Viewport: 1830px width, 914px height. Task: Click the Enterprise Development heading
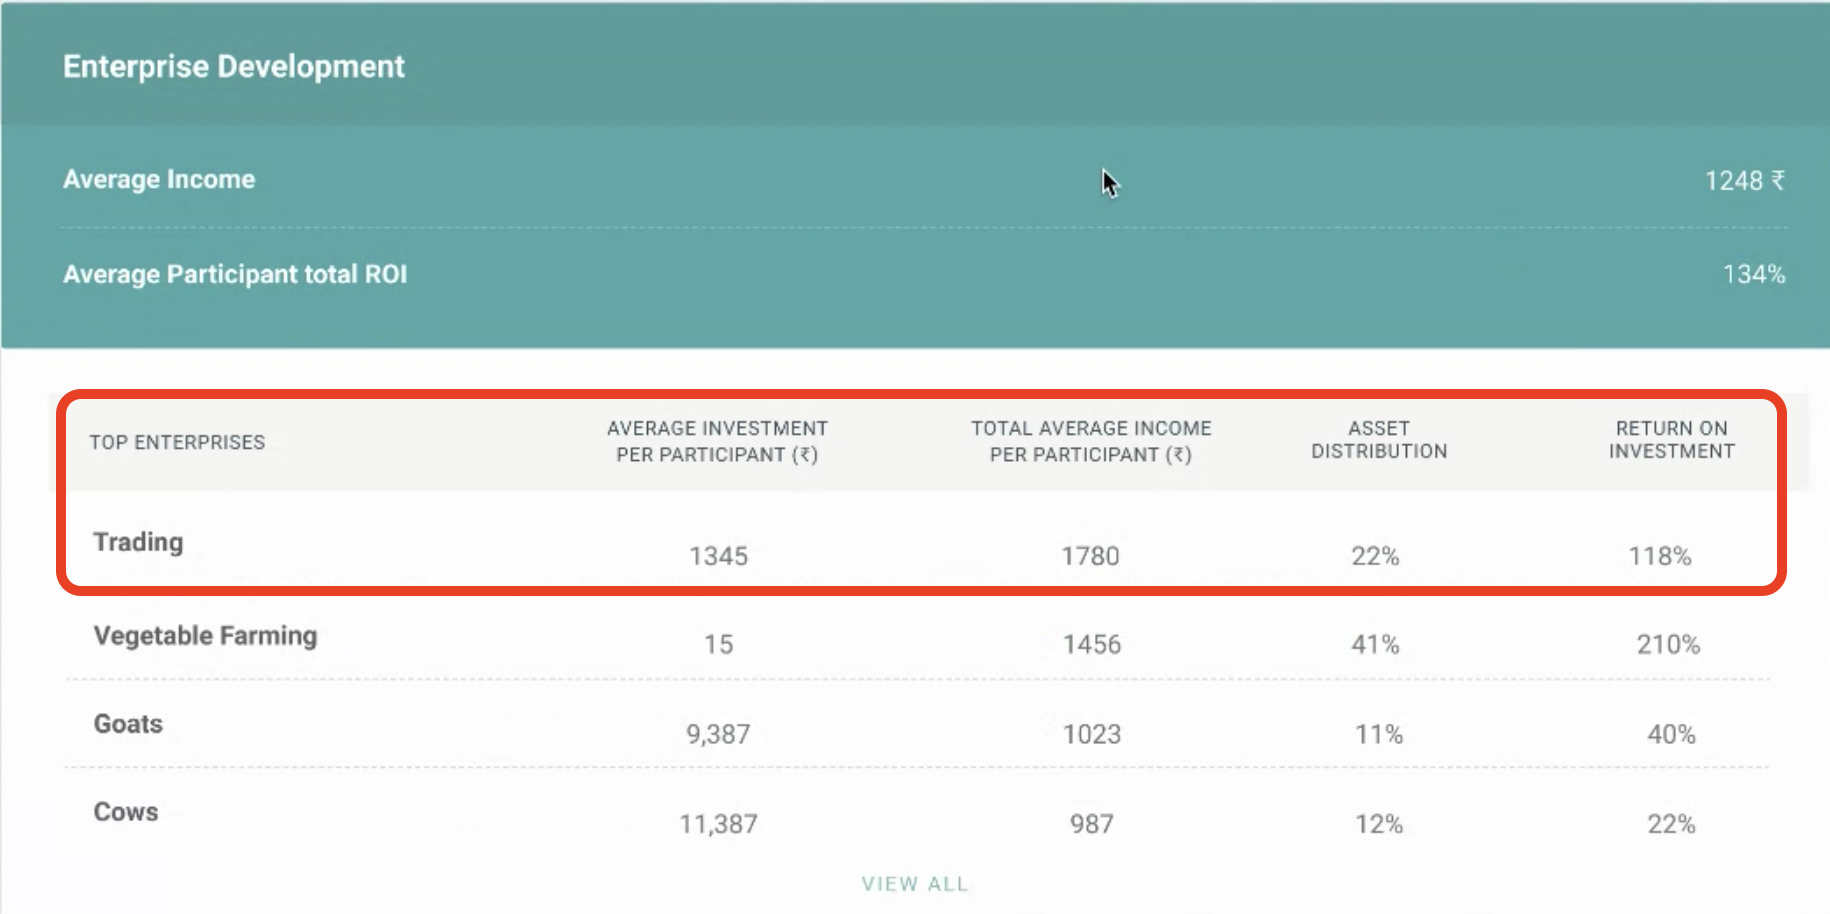233,67
